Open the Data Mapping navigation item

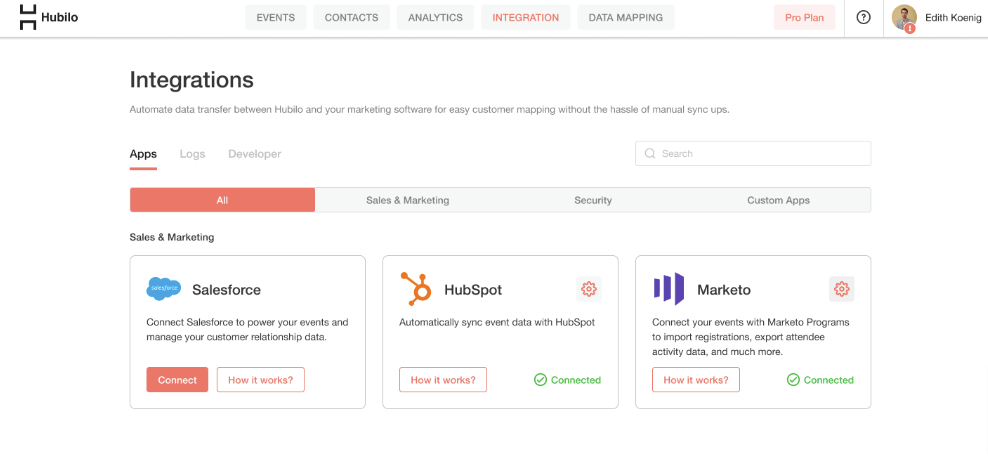(x=626, y=18)
